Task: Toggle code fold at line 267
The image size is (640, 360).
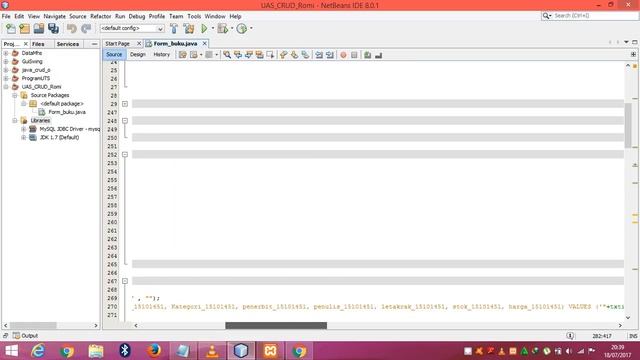Action: click(125, 281)
